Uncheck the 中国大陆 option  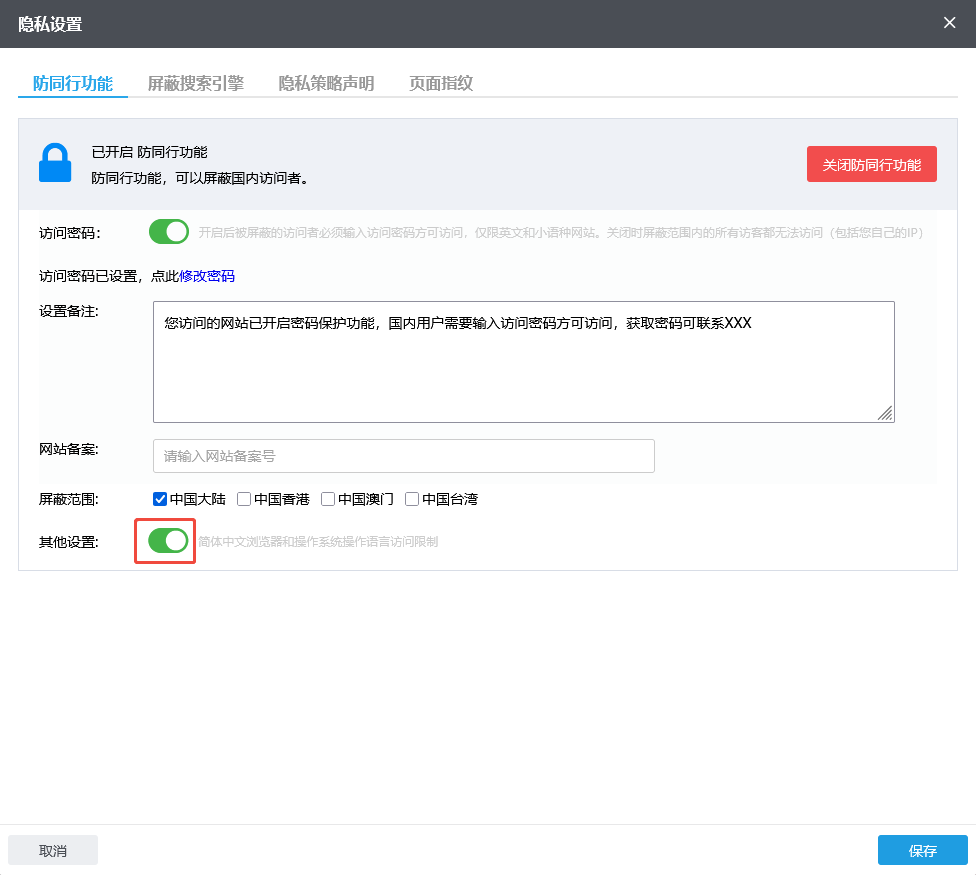coord(160,498)
